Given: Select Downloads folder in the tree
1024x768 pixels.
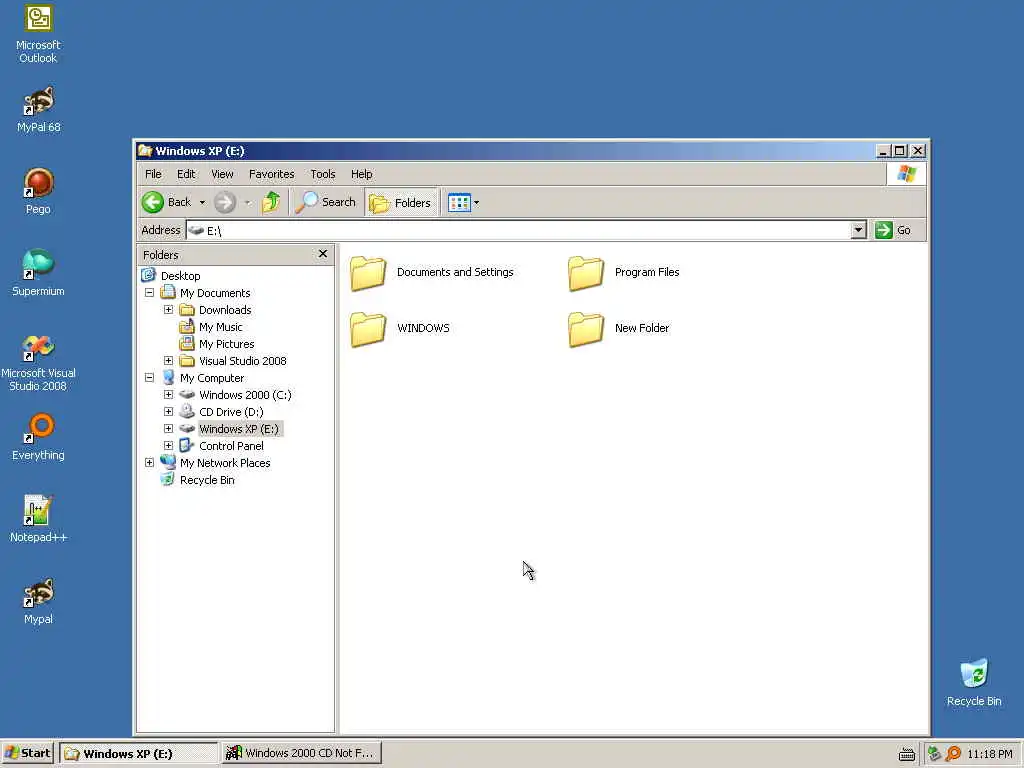Looking at the screenshot, I should tap(225, 310).
